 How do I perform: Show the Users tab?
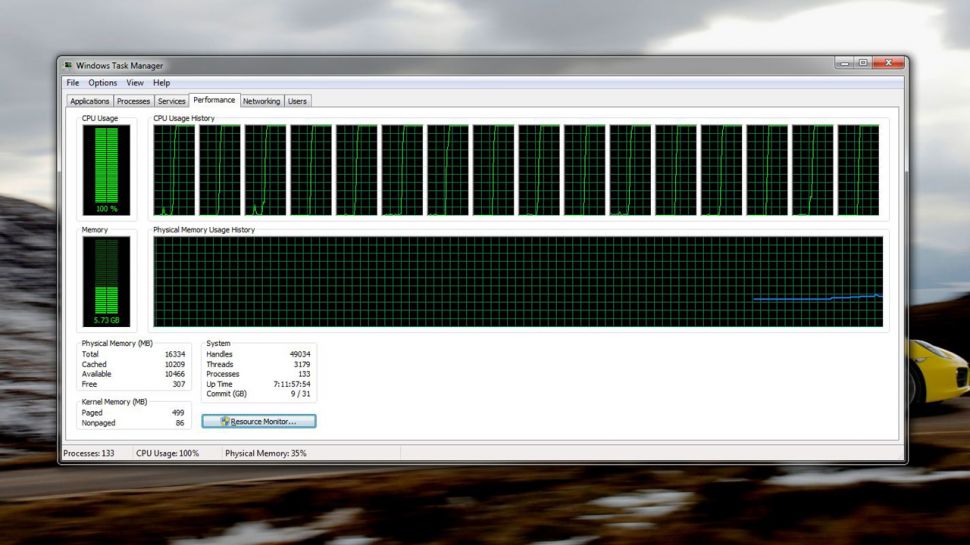tap(298, 101)
